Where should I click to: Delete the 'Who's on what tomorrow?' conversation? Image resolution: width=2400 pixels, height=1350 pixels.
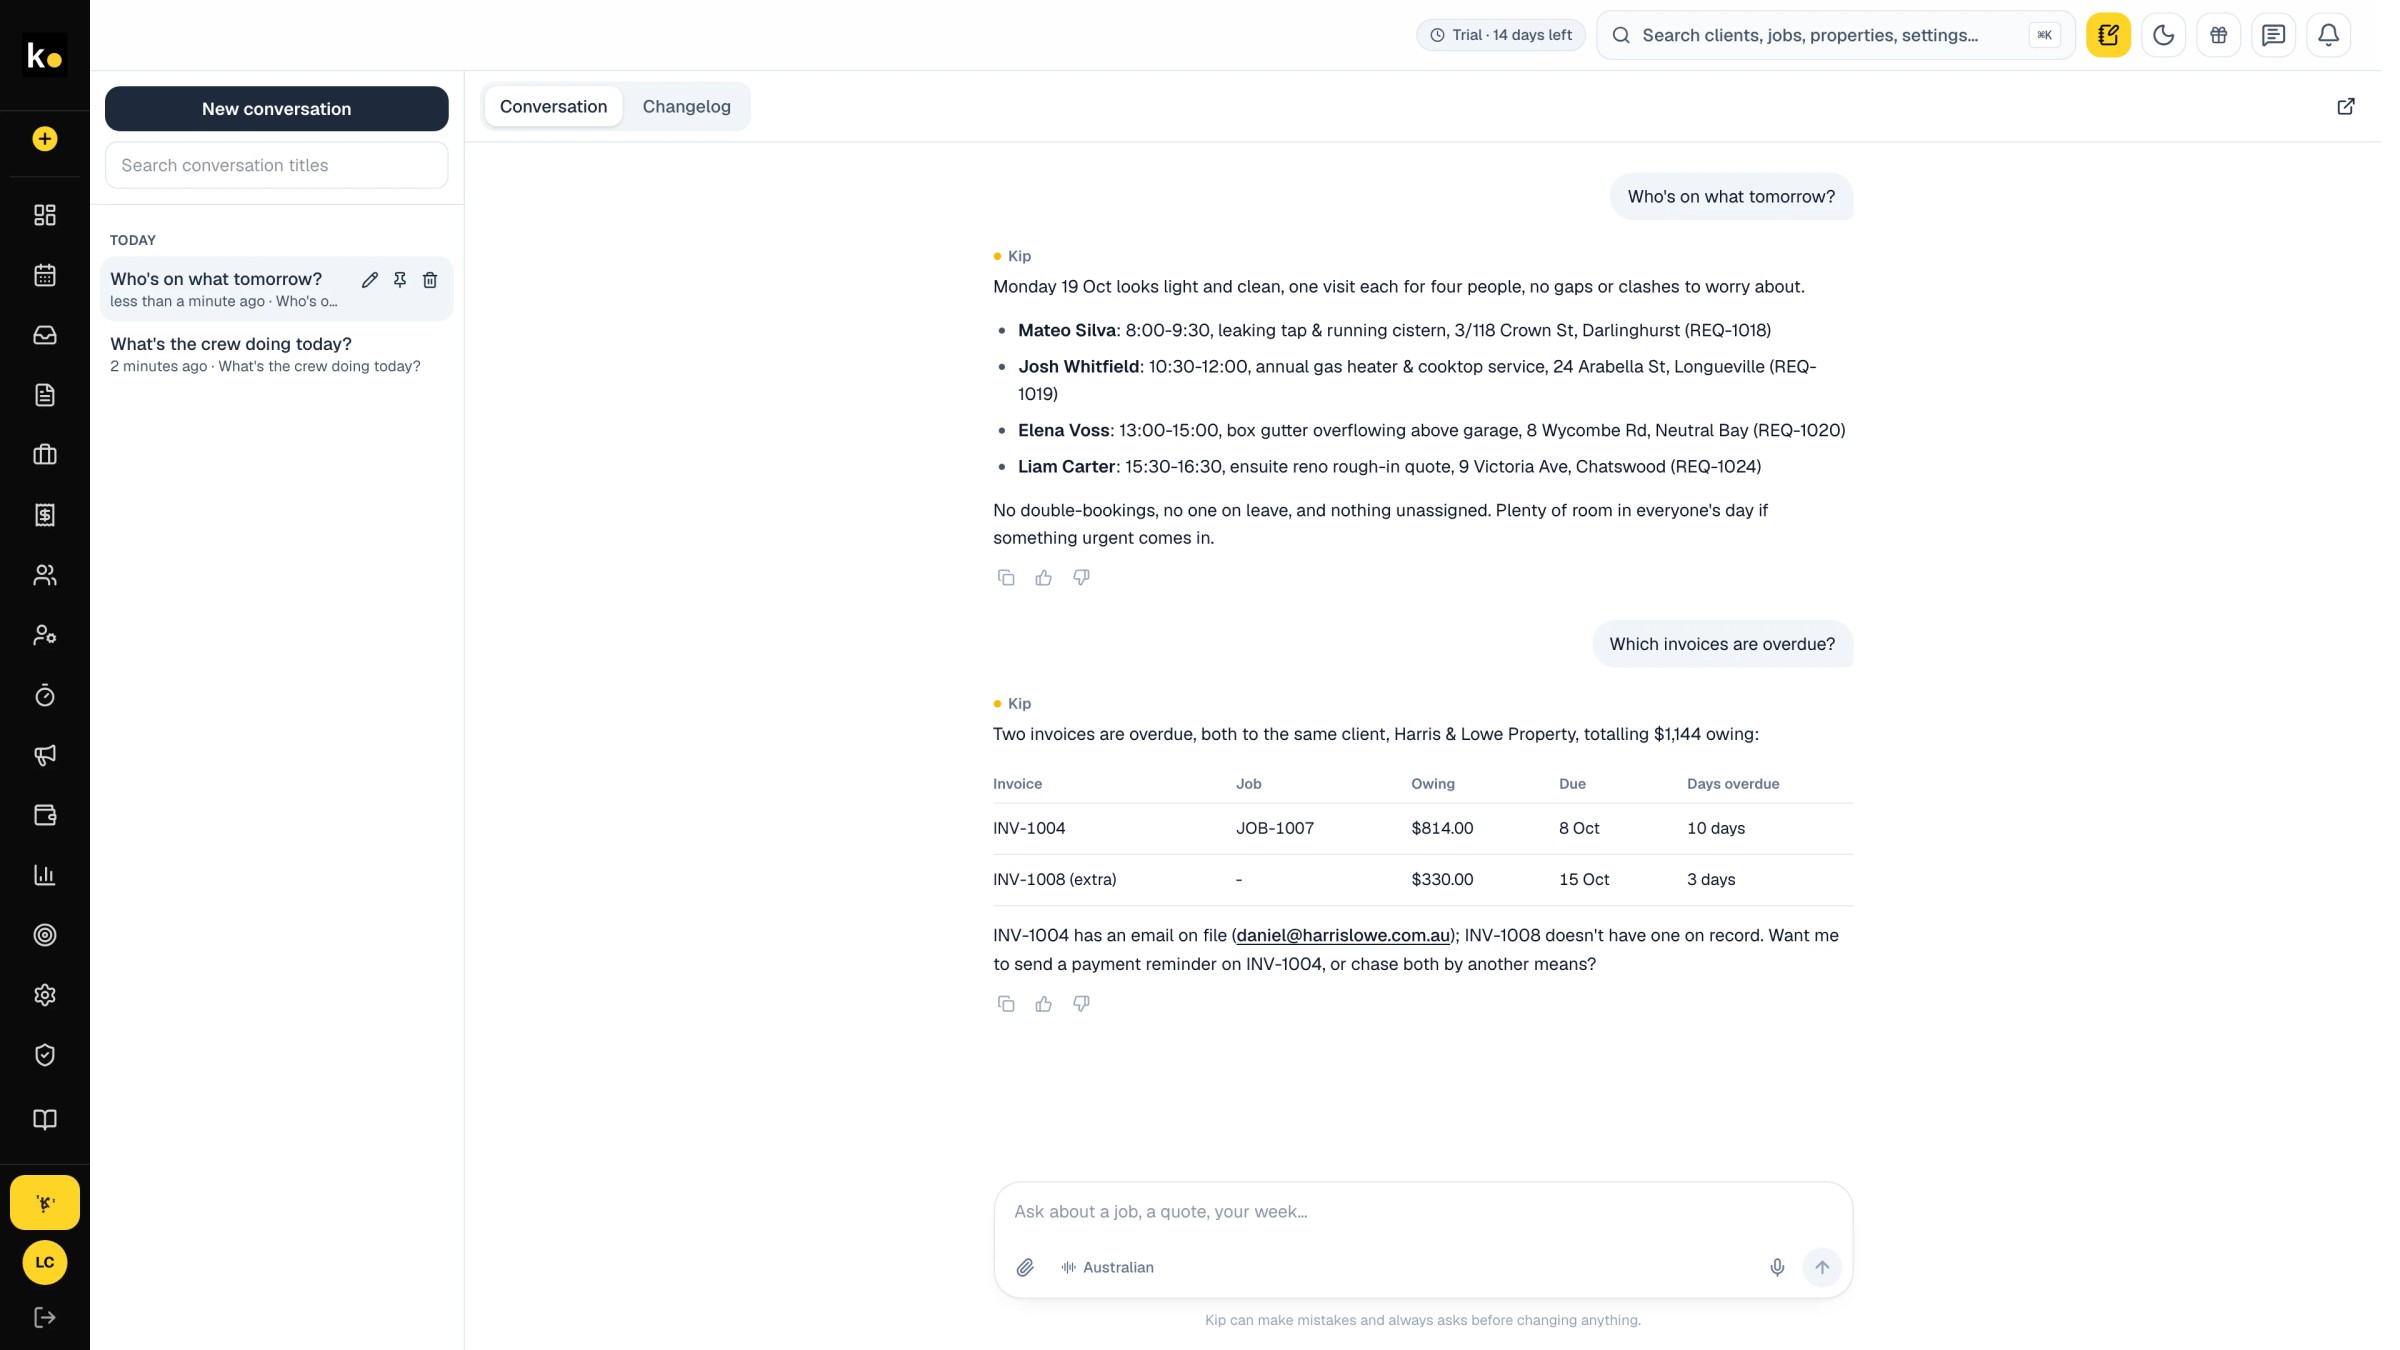(430, 280)
